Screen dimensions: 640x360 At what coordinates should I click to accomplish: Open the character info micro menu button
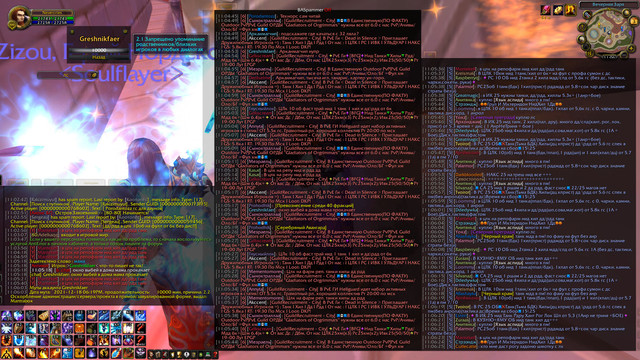click(151, 355)
